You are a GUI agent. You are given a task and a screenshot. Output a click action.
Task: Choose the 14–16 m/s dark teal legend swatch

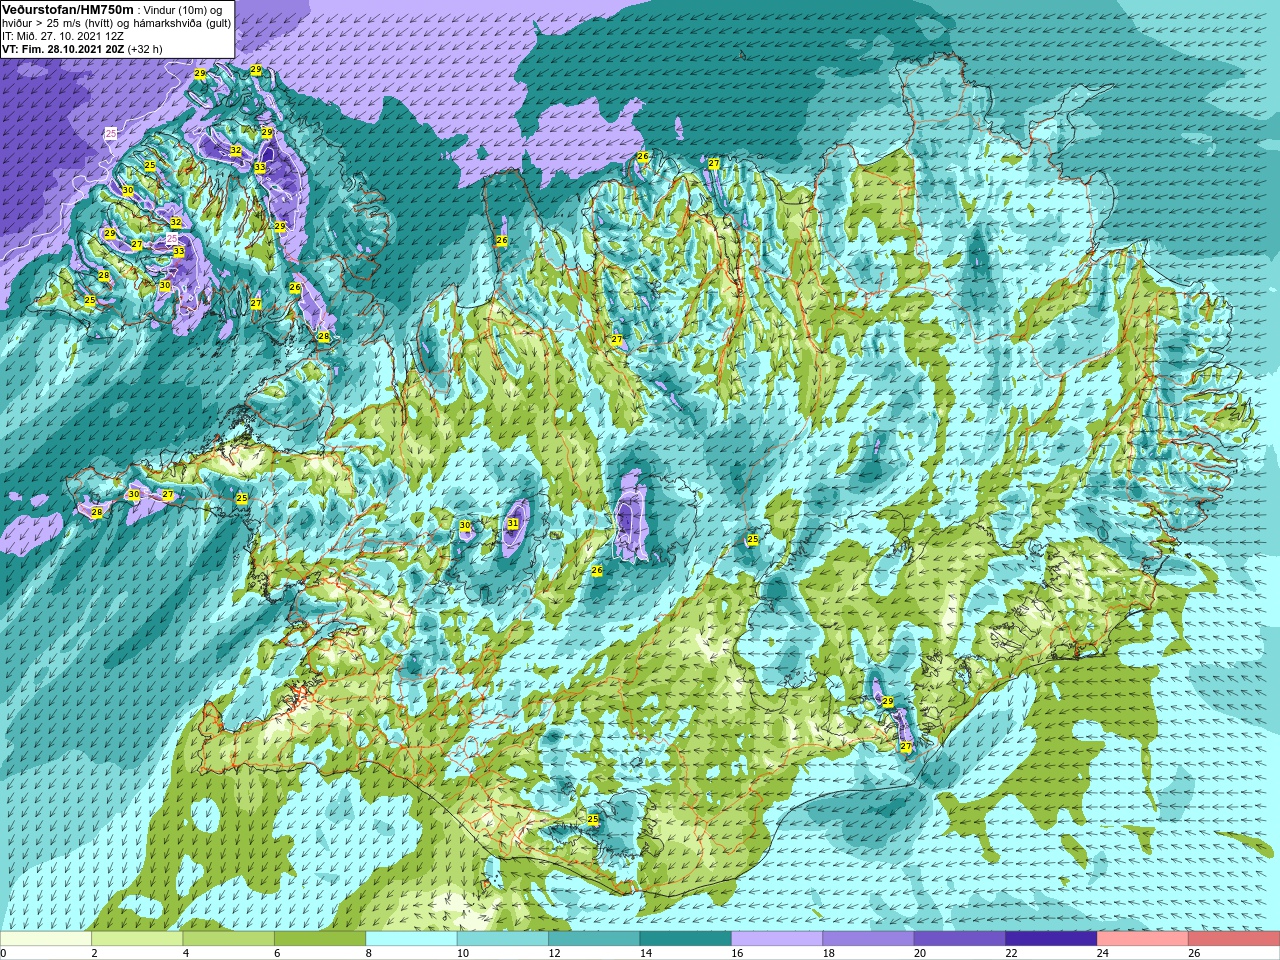686,939
